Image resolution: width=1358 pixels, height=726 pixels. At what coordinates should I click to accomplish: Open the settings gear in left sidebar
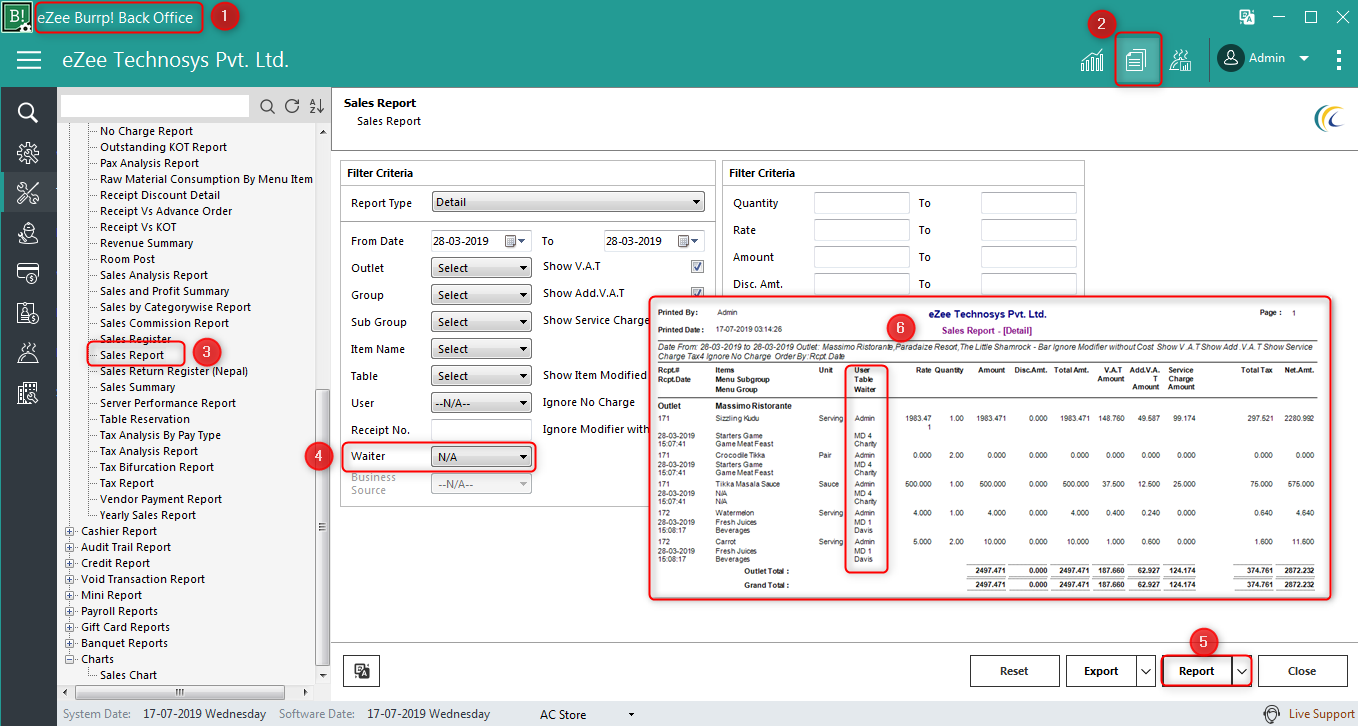(28, 152)
